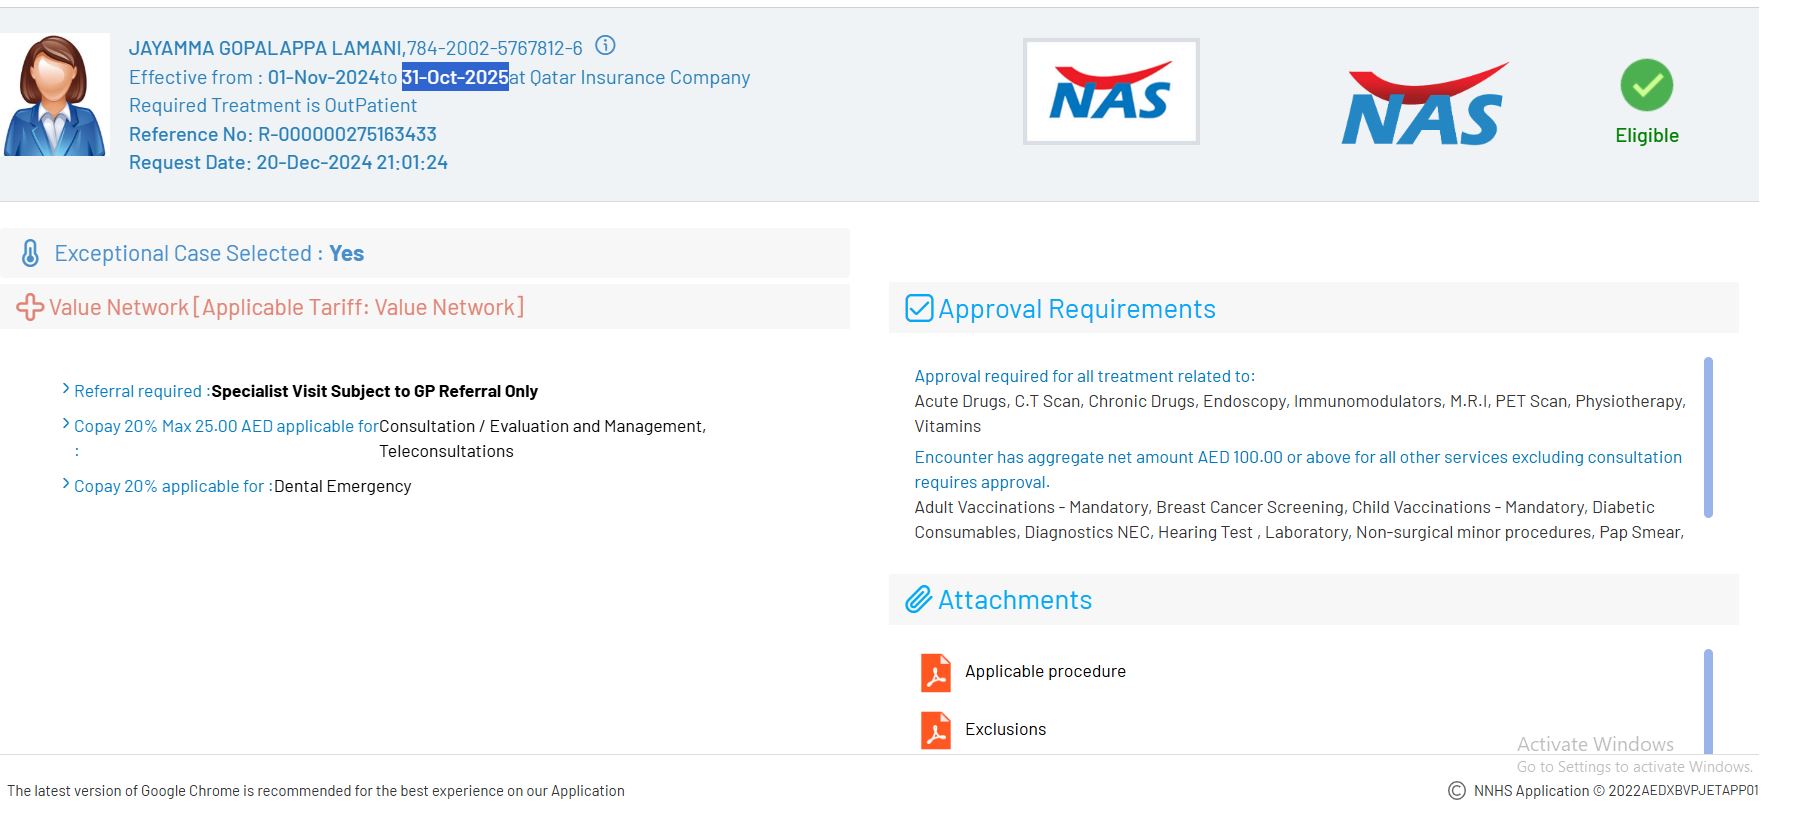Click the Approval Requirements panel scrollbar

tap(1708, 437)
